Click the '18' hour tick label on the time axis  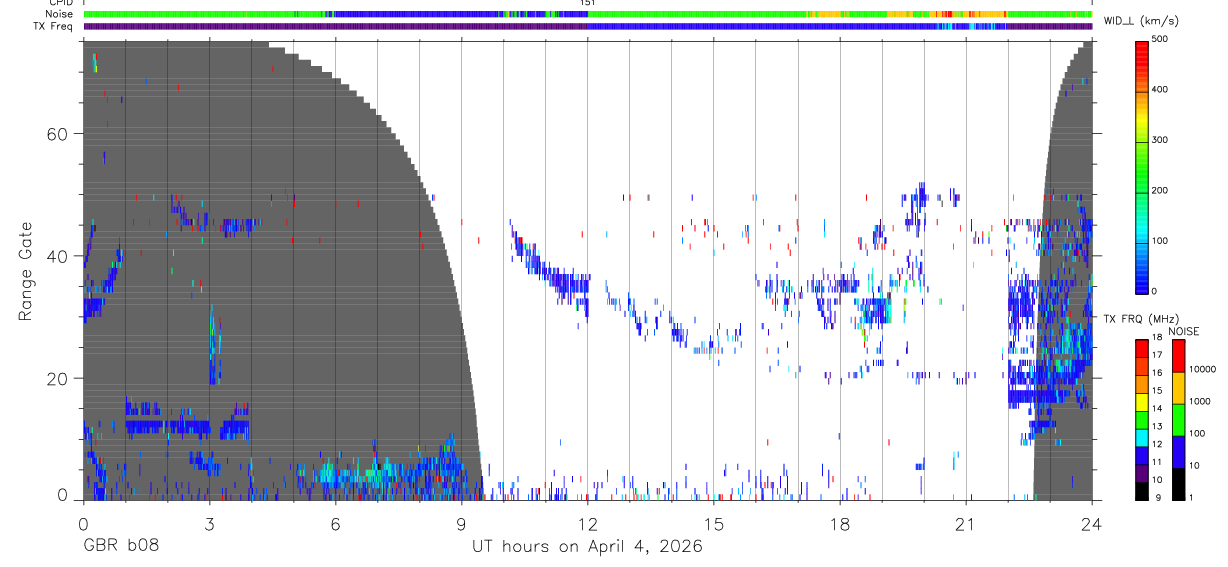pyautogui.click(x=839, y=524)
